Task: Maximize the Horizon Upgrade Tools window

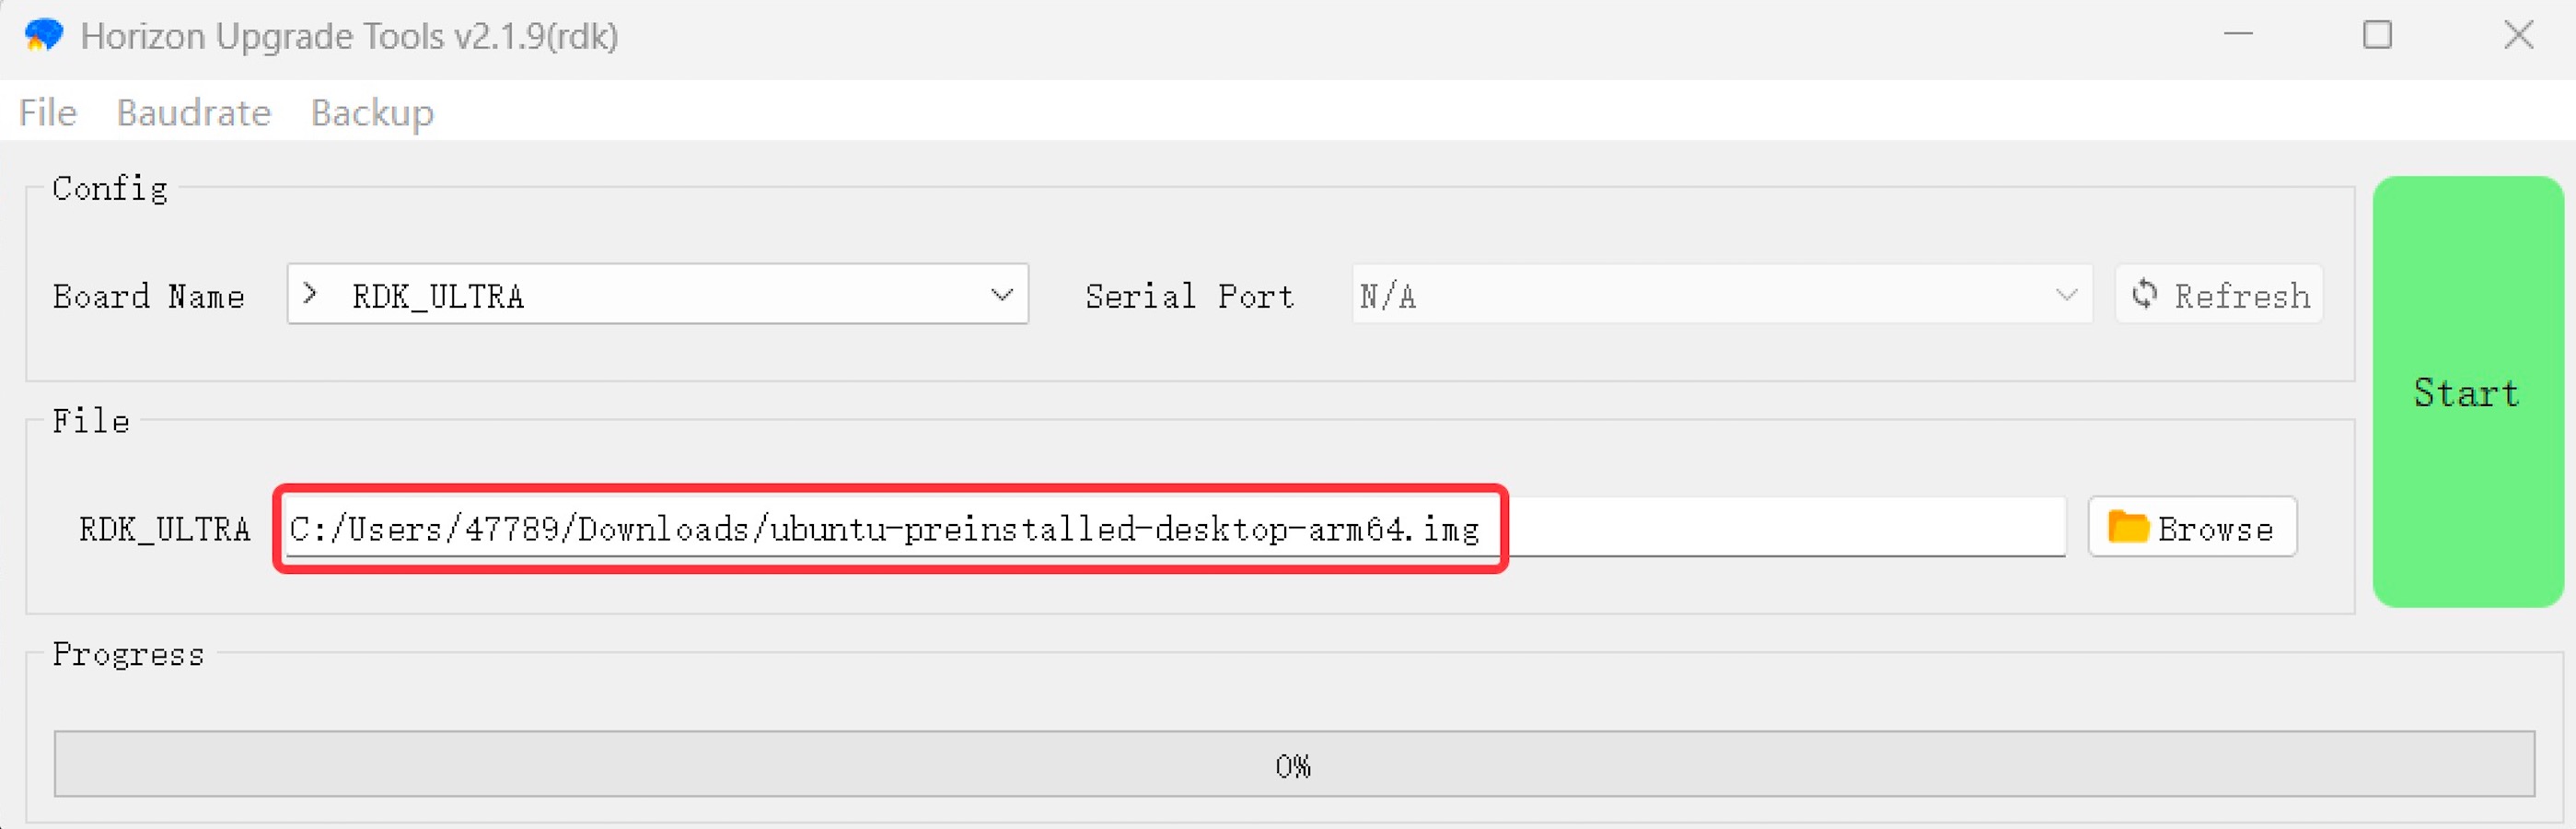Action: 2377,35
